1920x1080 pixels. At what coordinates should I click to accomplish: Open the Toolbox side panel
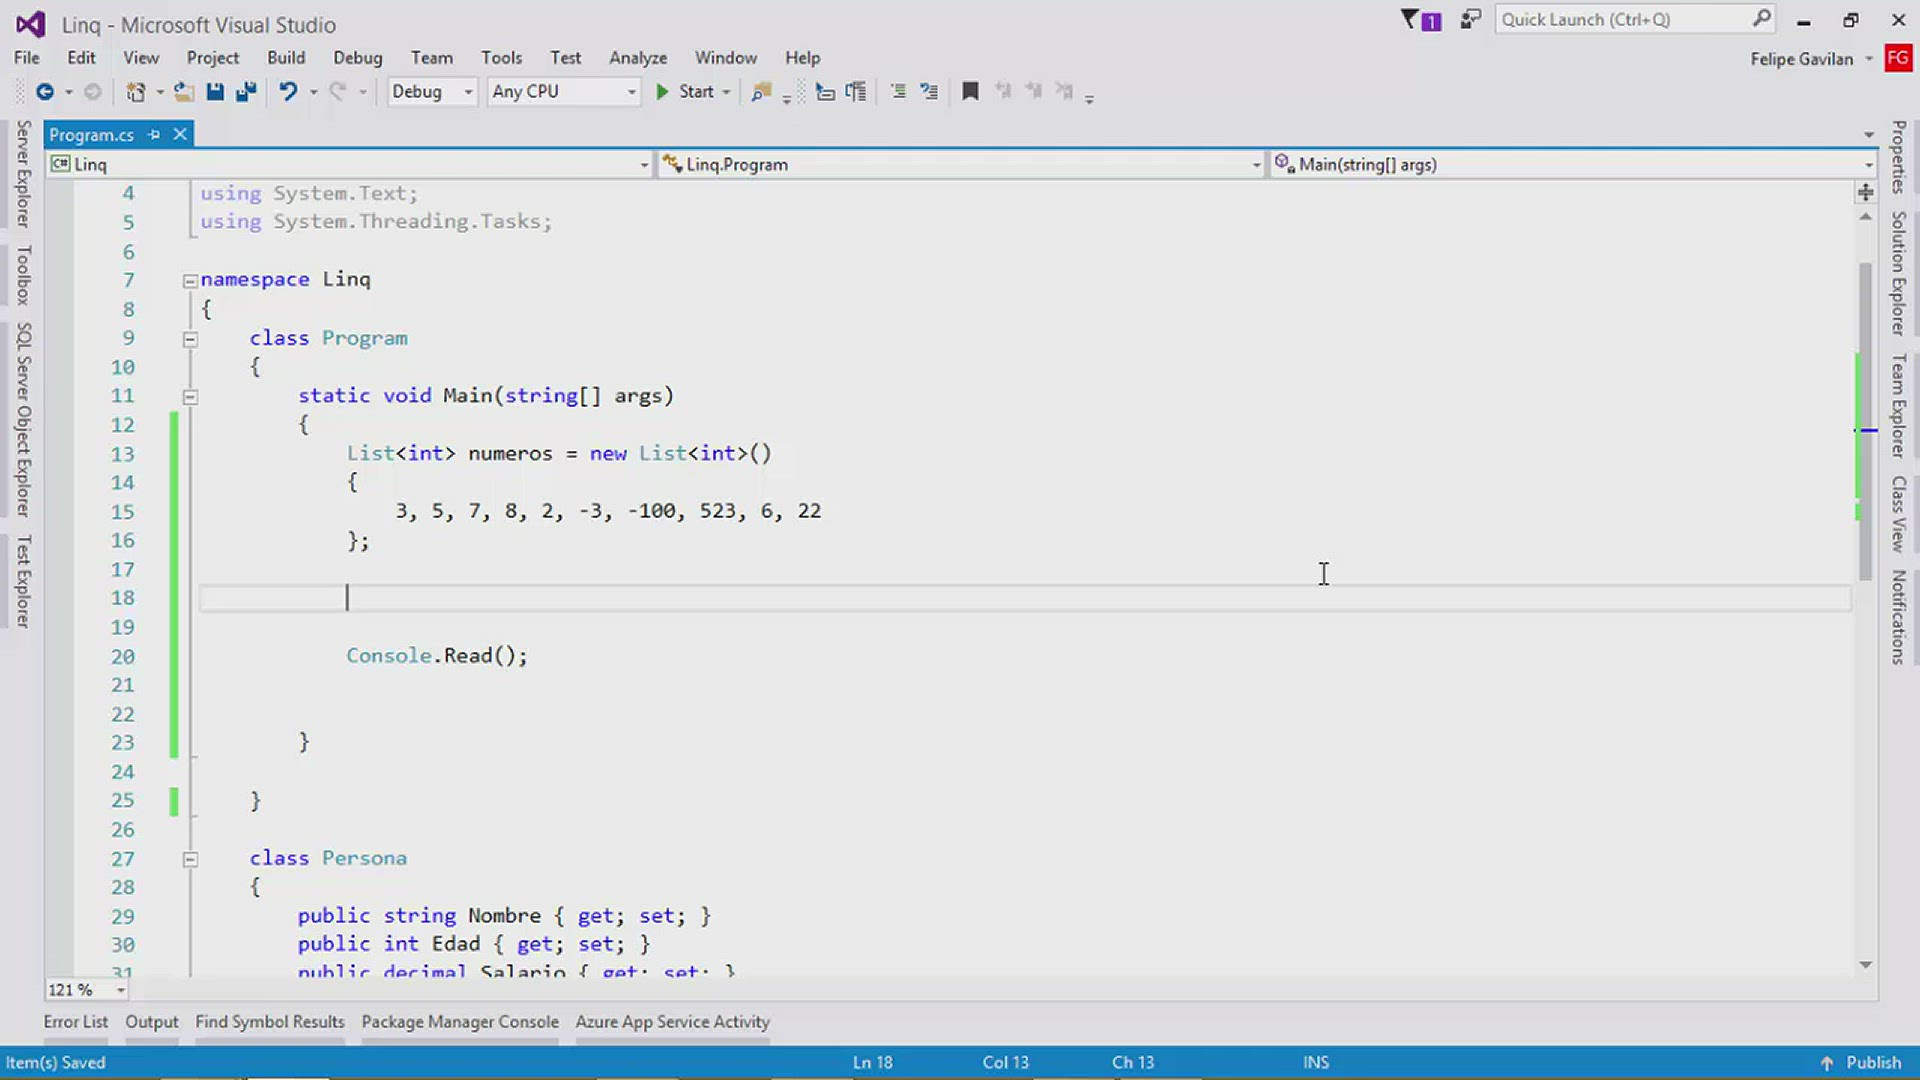coord(24,275)
